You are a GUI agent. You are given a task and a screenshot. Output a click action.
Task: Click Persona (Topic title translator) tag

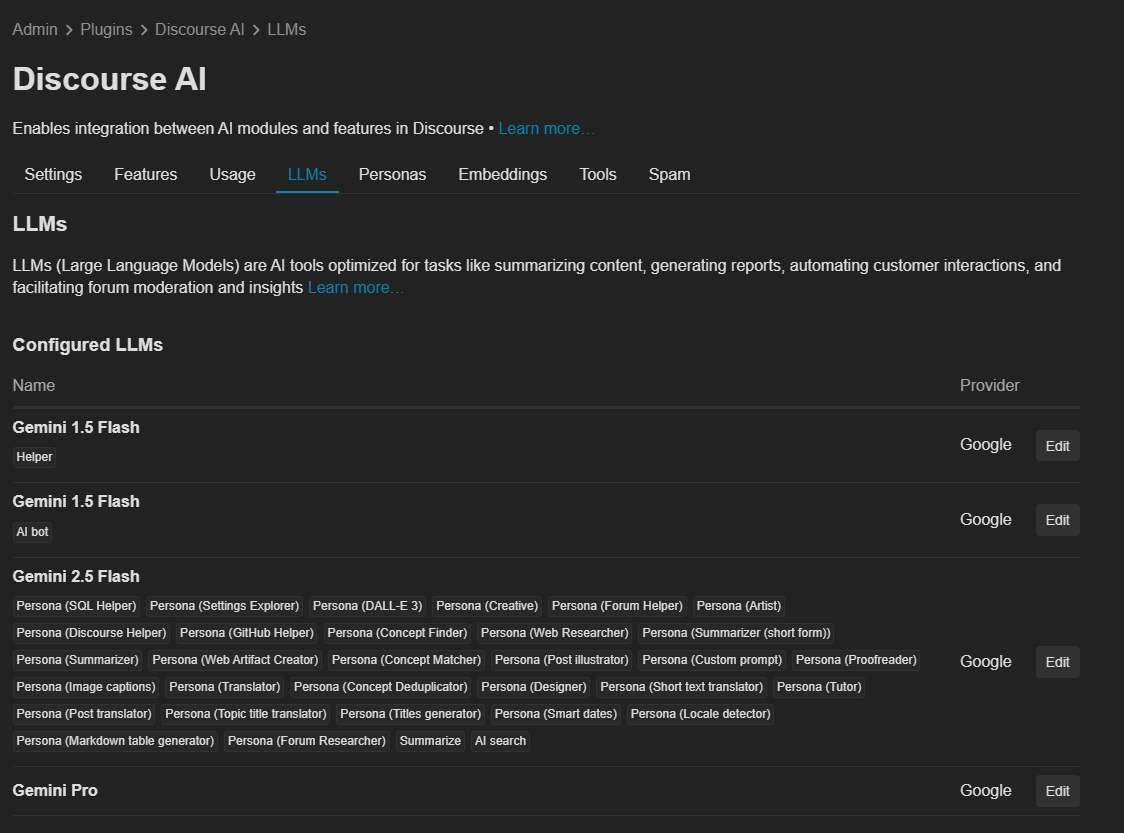[x=246, y=714]
